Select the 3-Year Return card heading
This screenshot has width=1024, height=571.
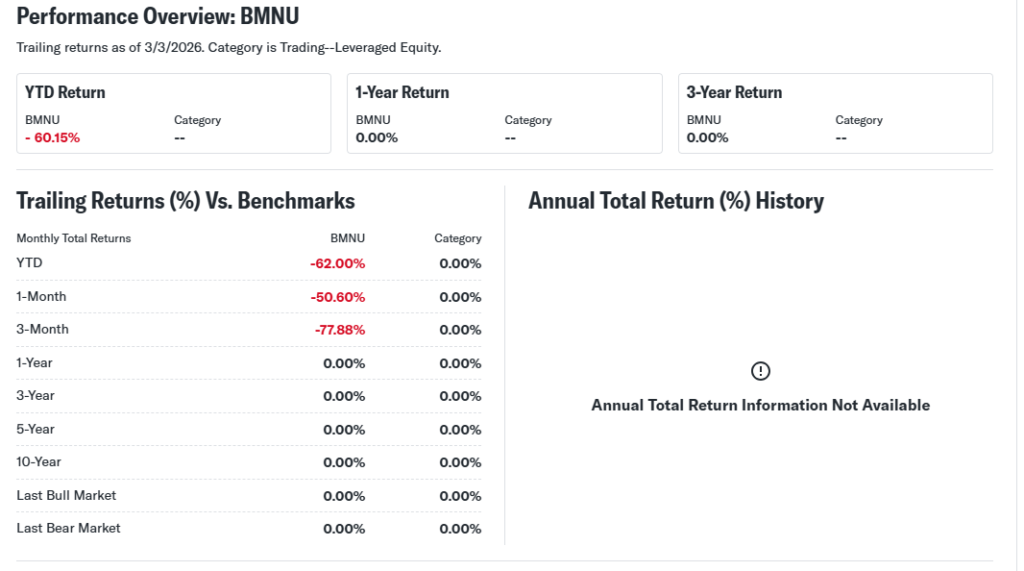[x=734, y=92]
